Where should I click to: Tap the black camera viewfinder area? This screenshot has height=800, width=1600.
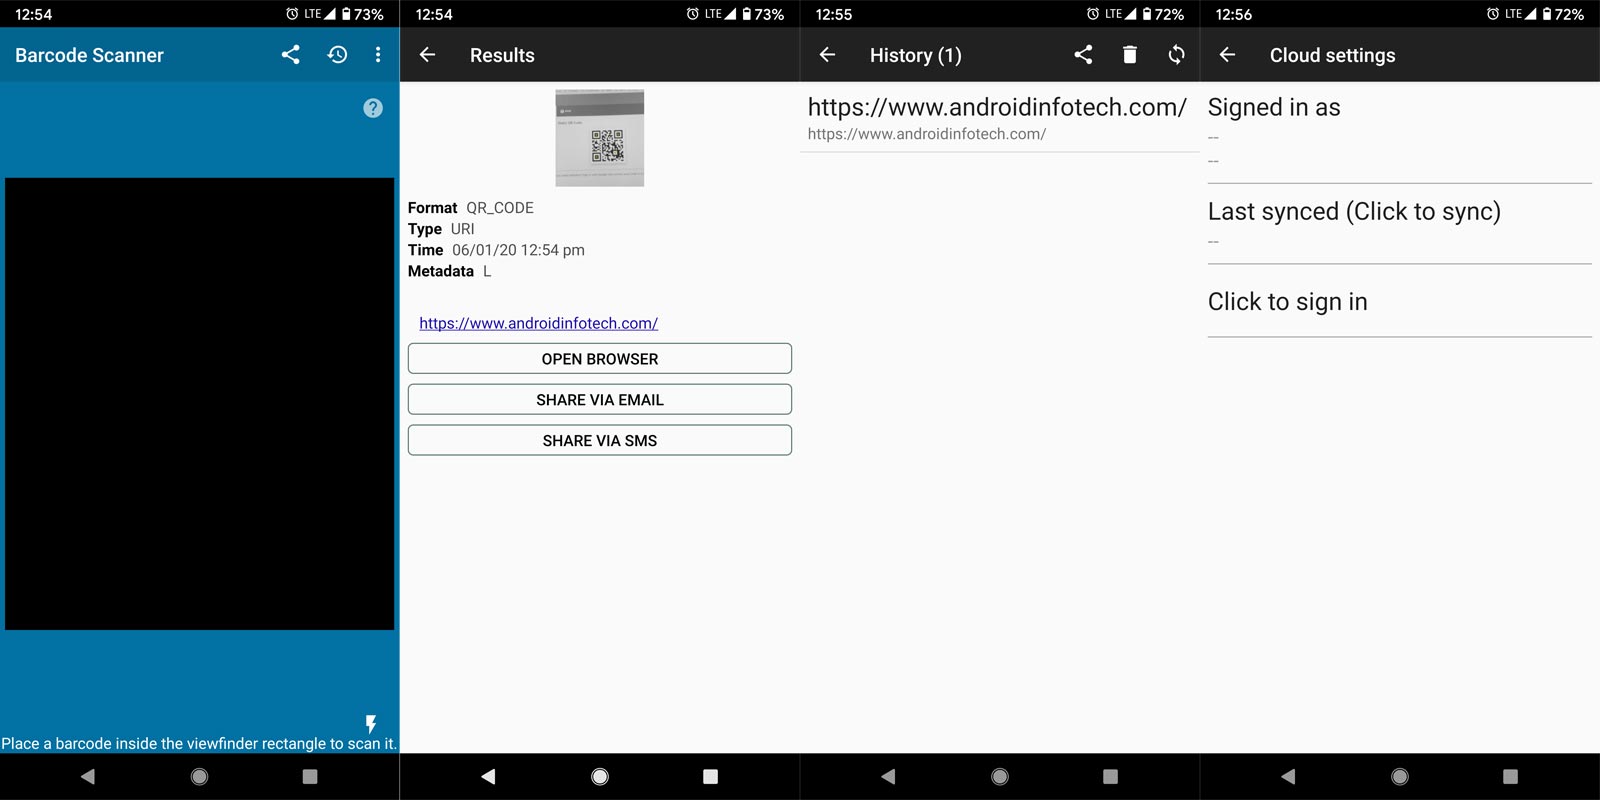coord(200,404)
